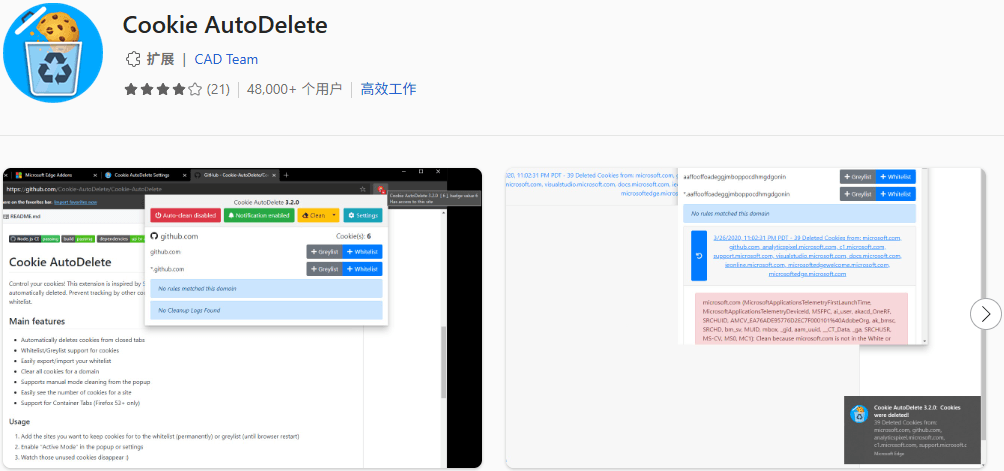Click the blue restore arrow icon
The width and height of the screenshot is (1004, 471).
699,255
